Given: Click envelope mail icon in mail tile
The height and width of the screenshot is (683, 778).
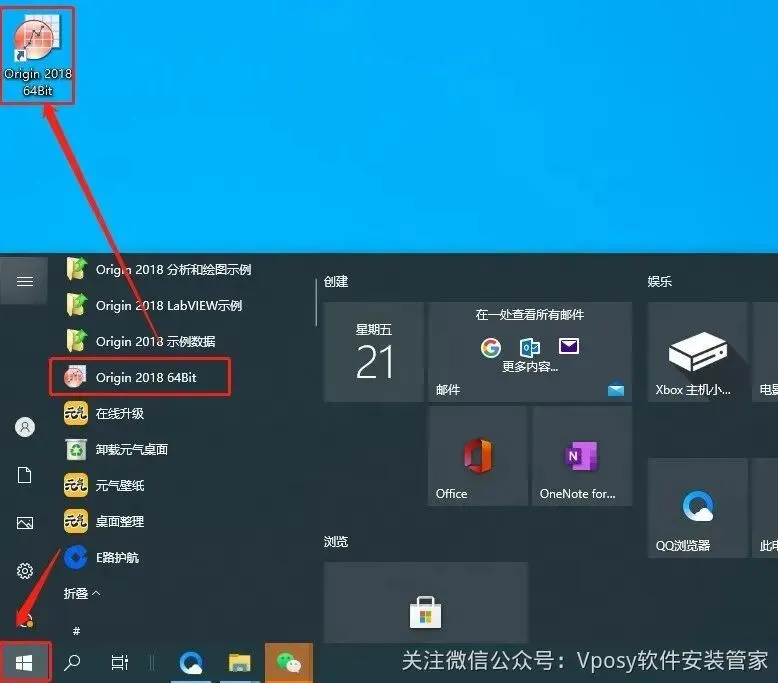Looking at the screenshot, I should (x=569, y=346).
